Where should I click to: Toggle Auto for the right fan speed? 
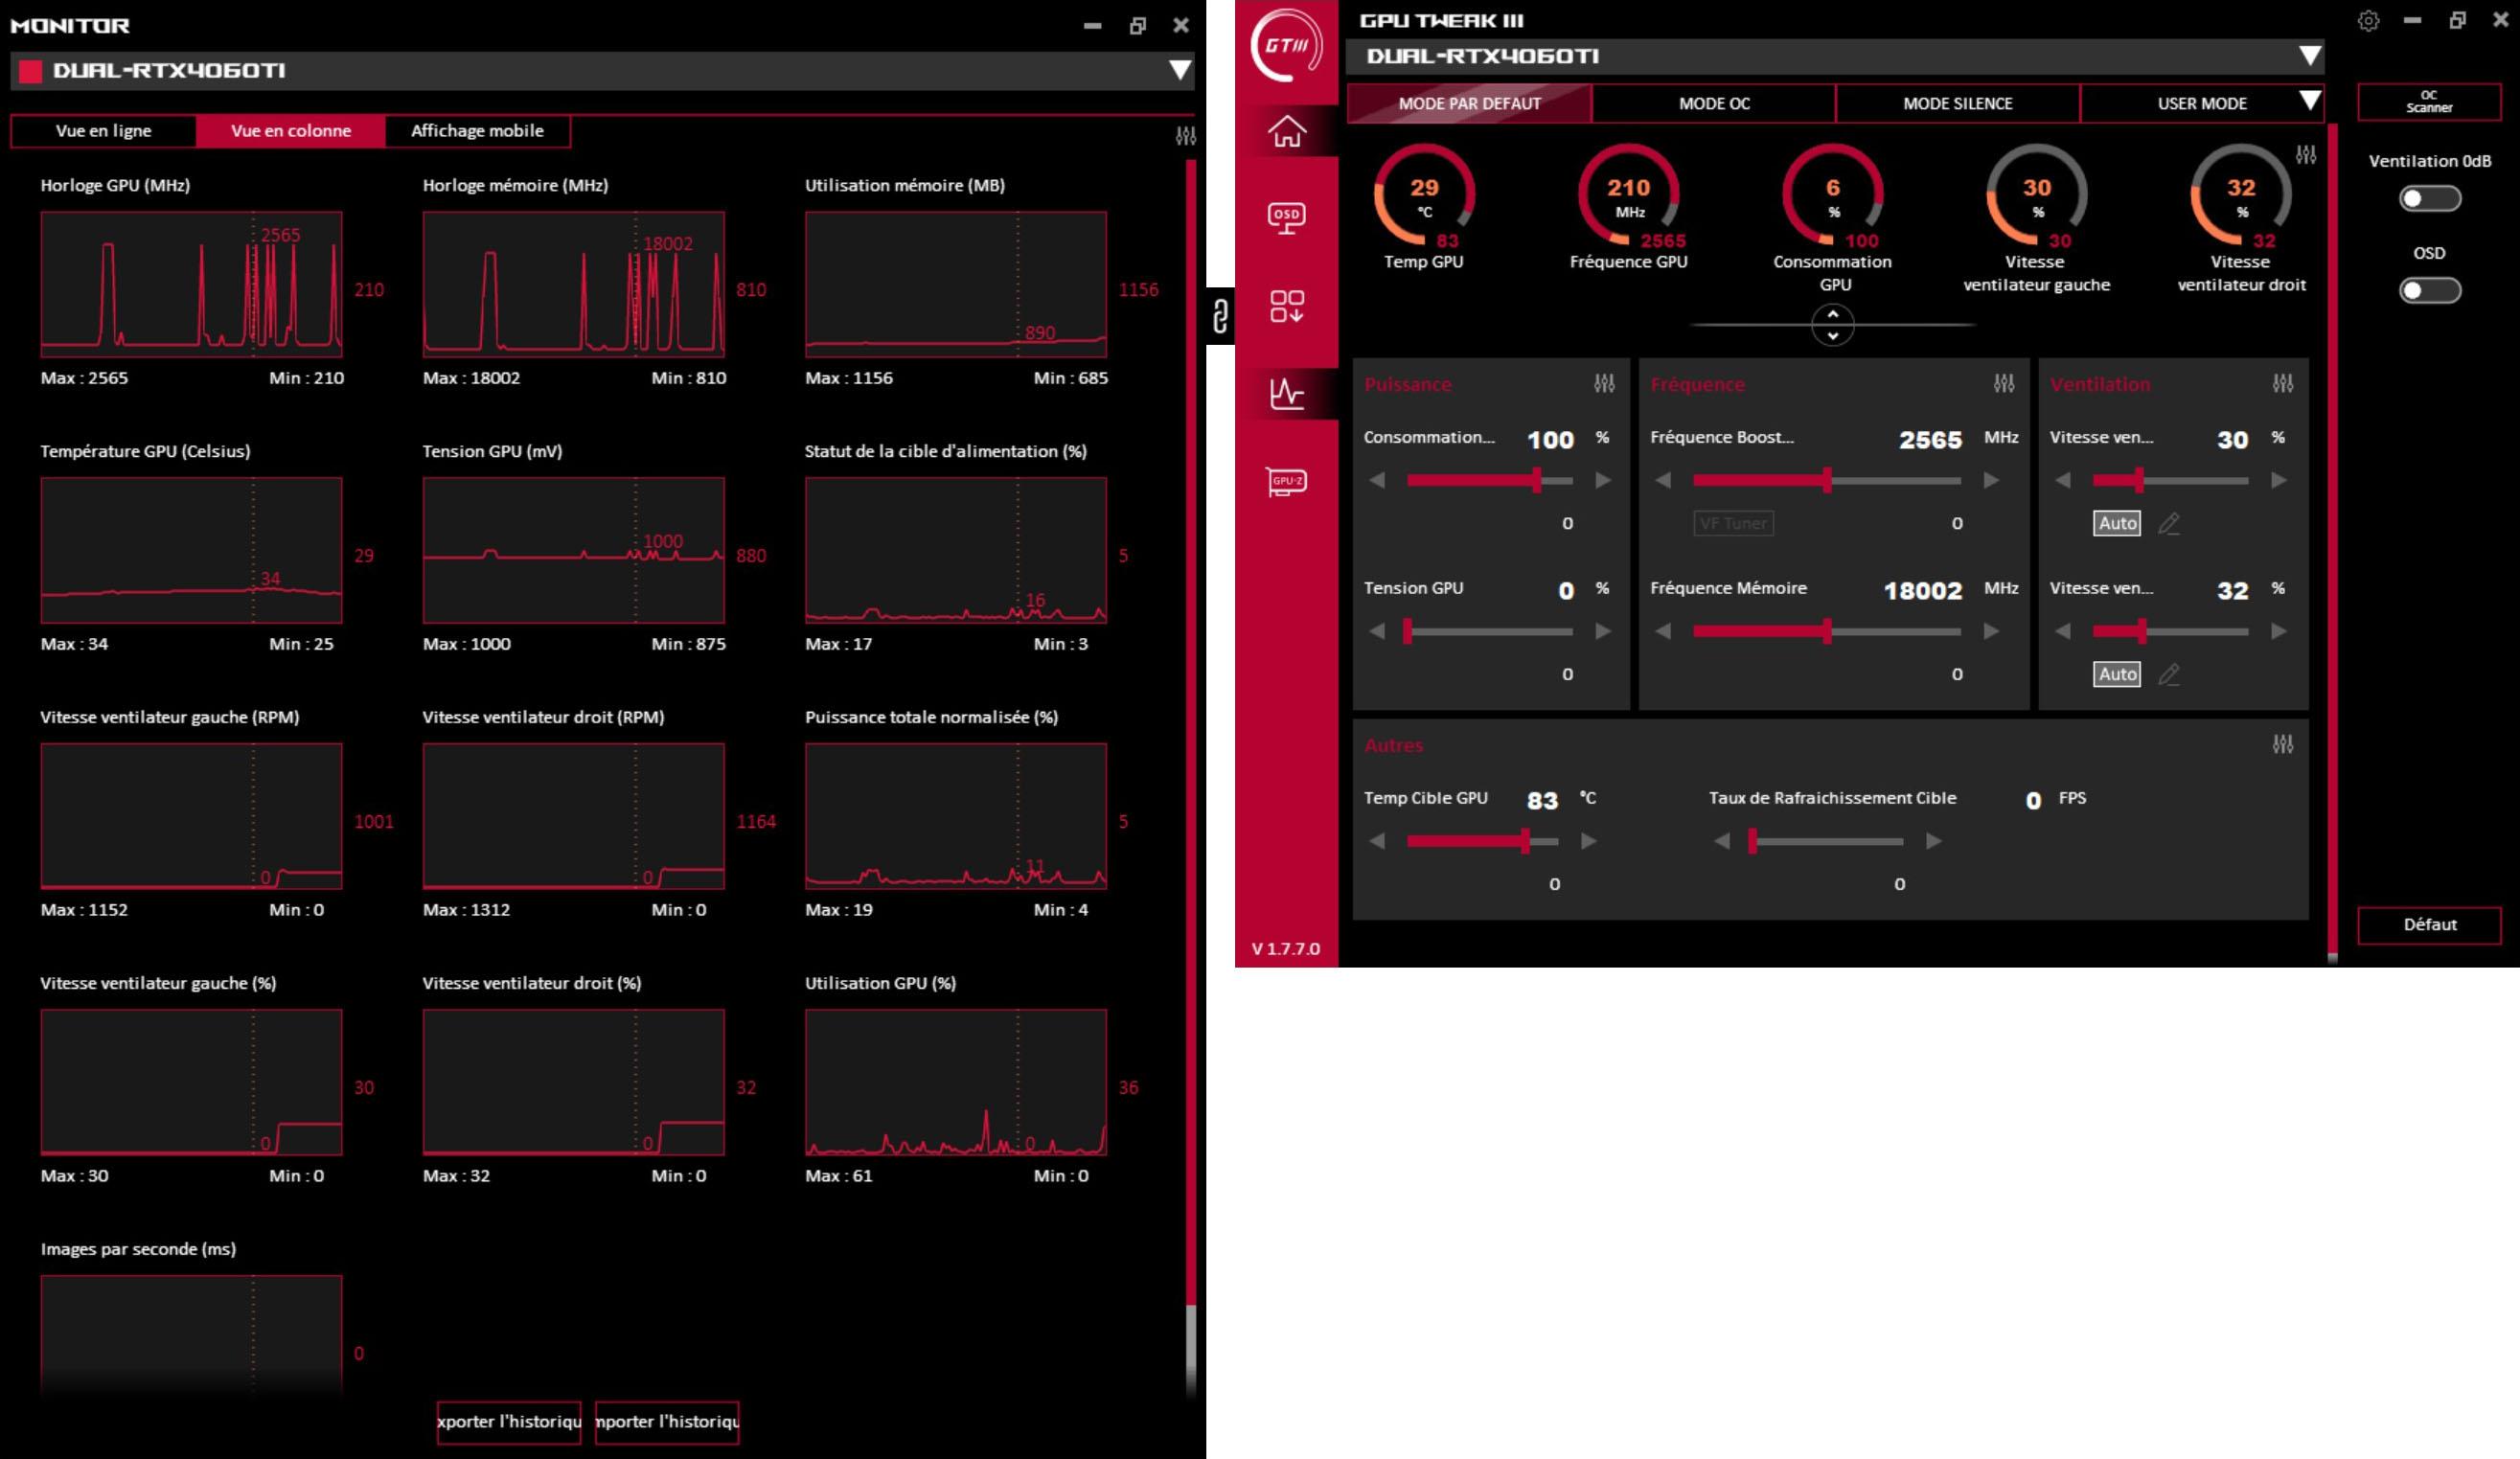point(2117,674)
